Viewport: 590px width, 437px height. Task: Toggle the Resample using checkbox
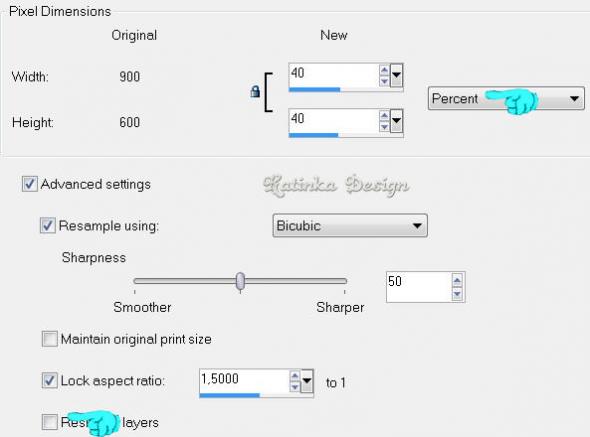coord(48,226)
